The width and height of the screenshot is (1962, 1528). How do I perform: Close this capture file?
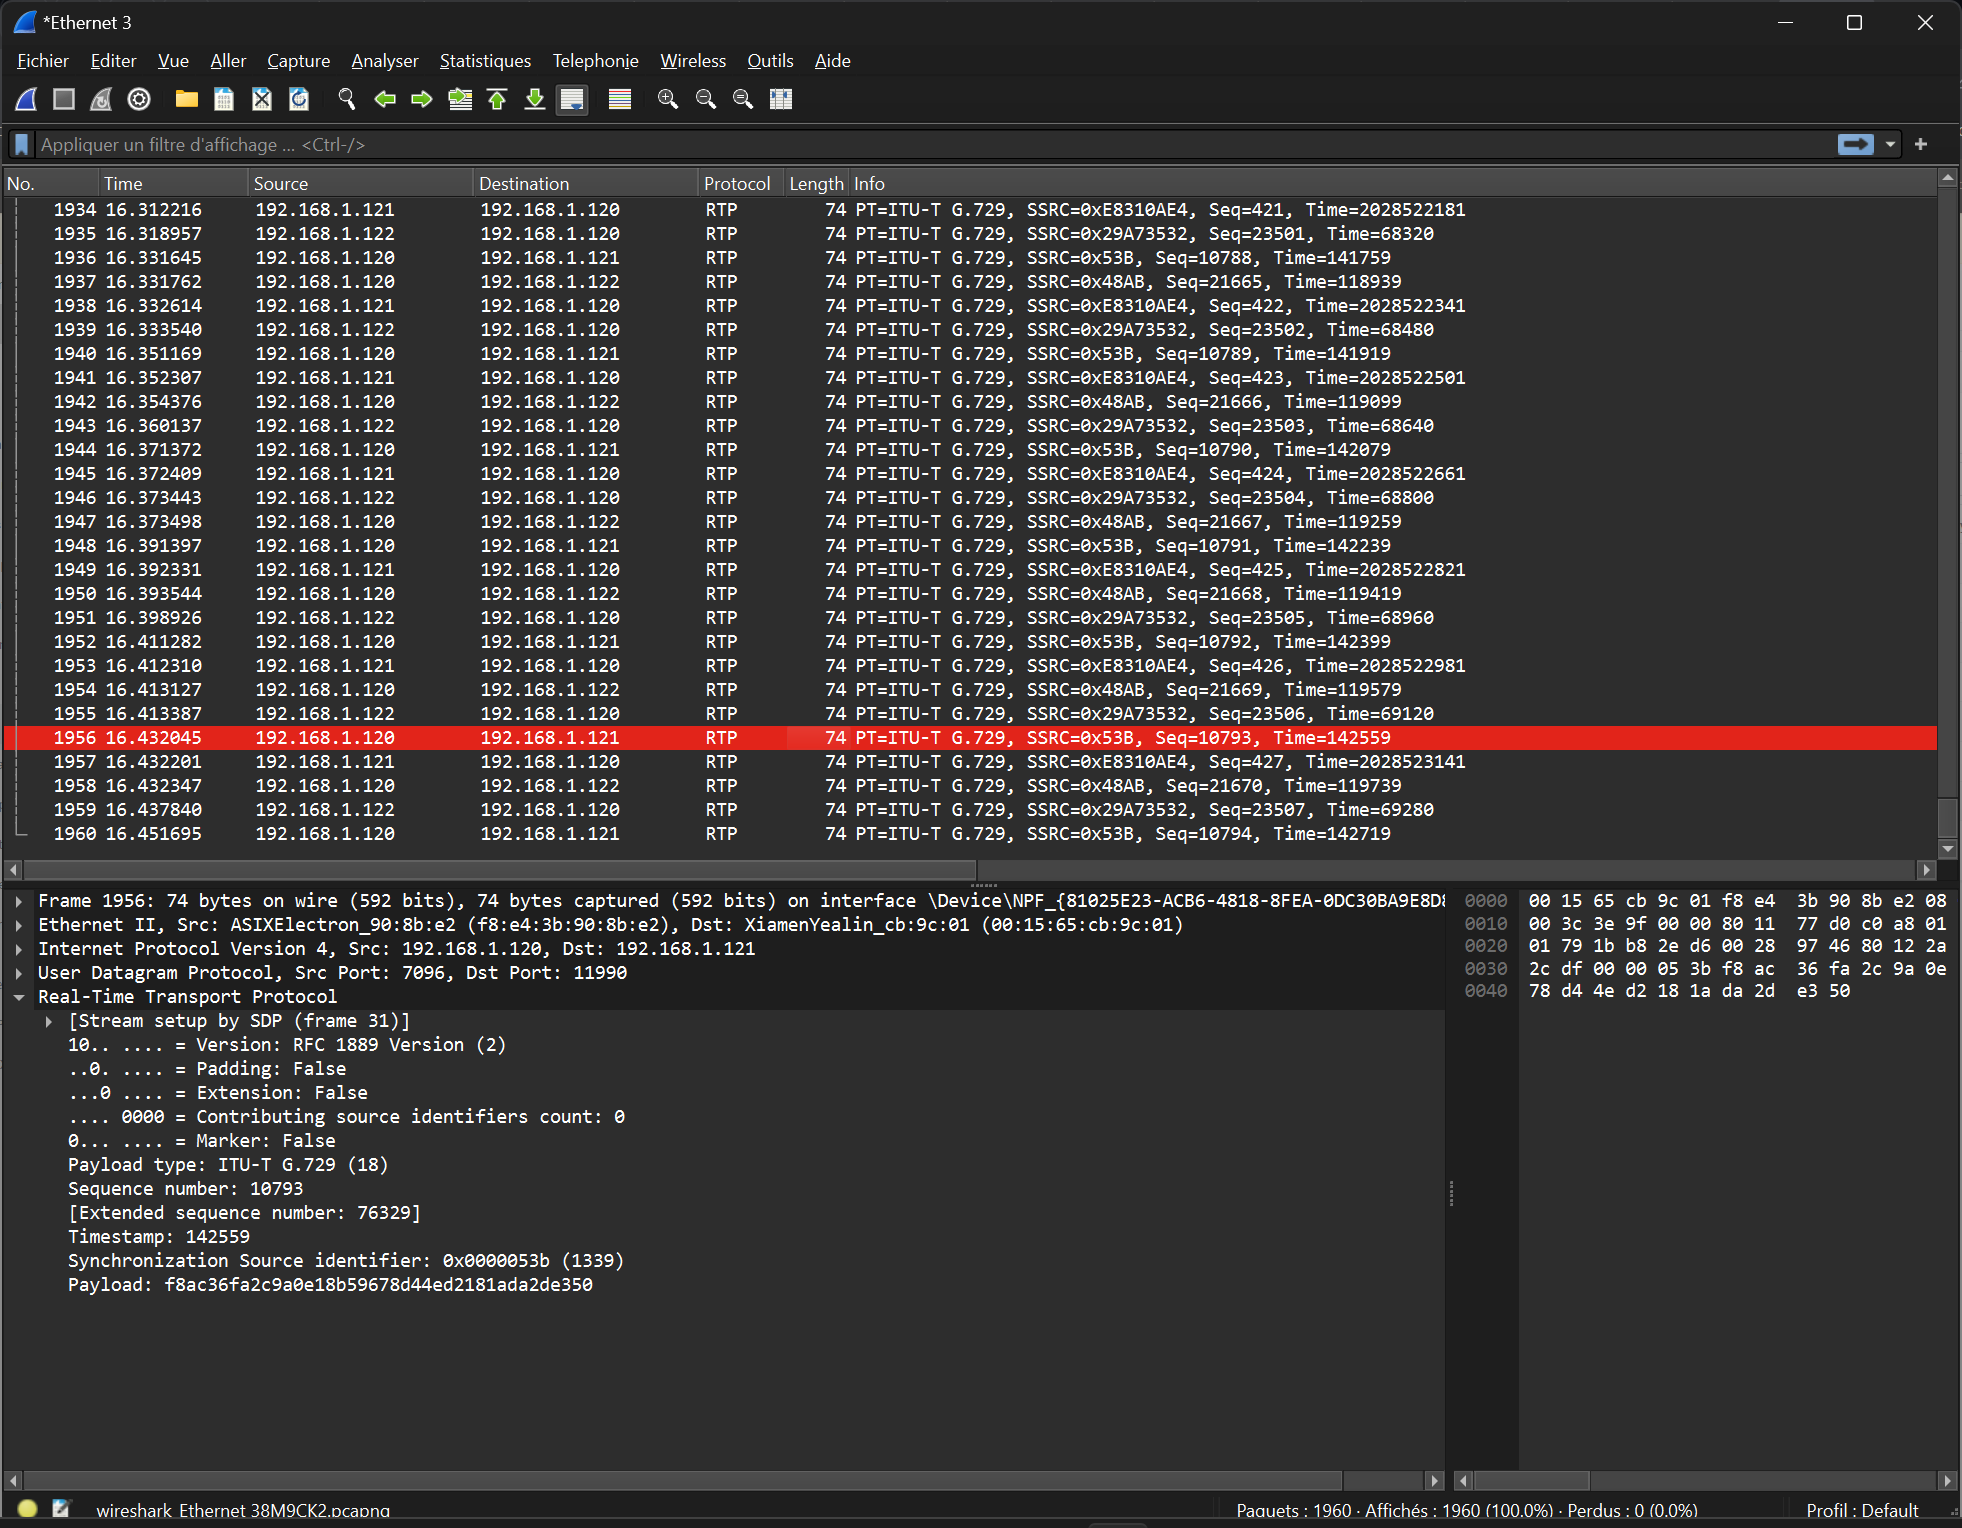pos(261,99)
